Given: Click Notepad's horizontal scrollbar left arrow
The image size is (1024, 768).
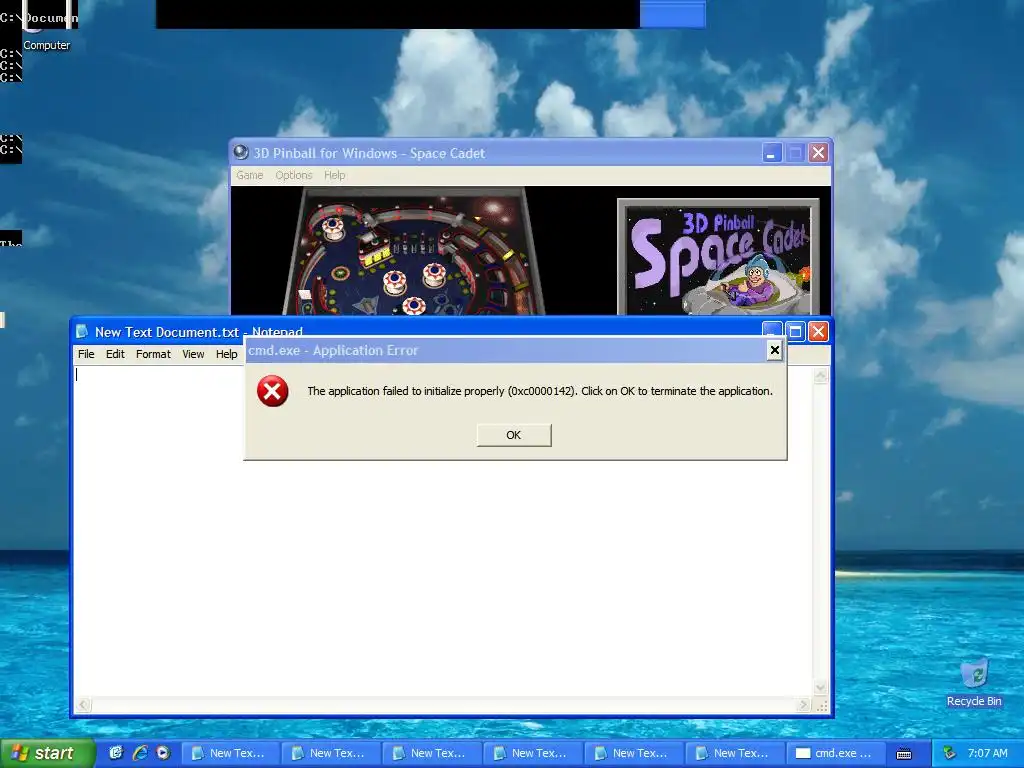Looking at the screenshot, I should click(83, 705).
